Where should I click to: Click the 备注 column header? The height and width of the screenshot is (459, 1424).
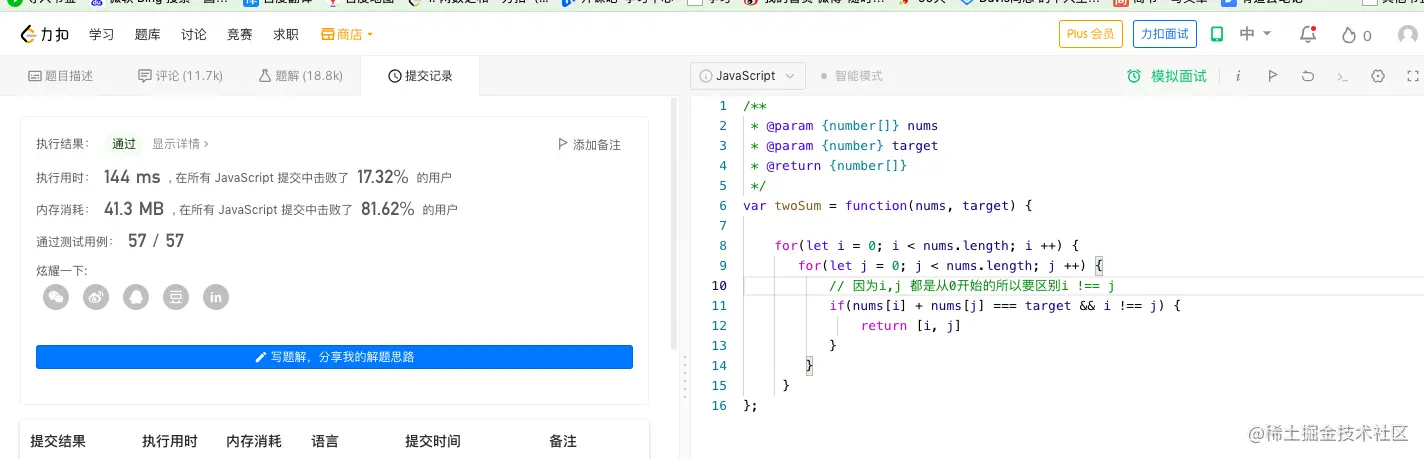pyautogui.click(x=563, y=441)
